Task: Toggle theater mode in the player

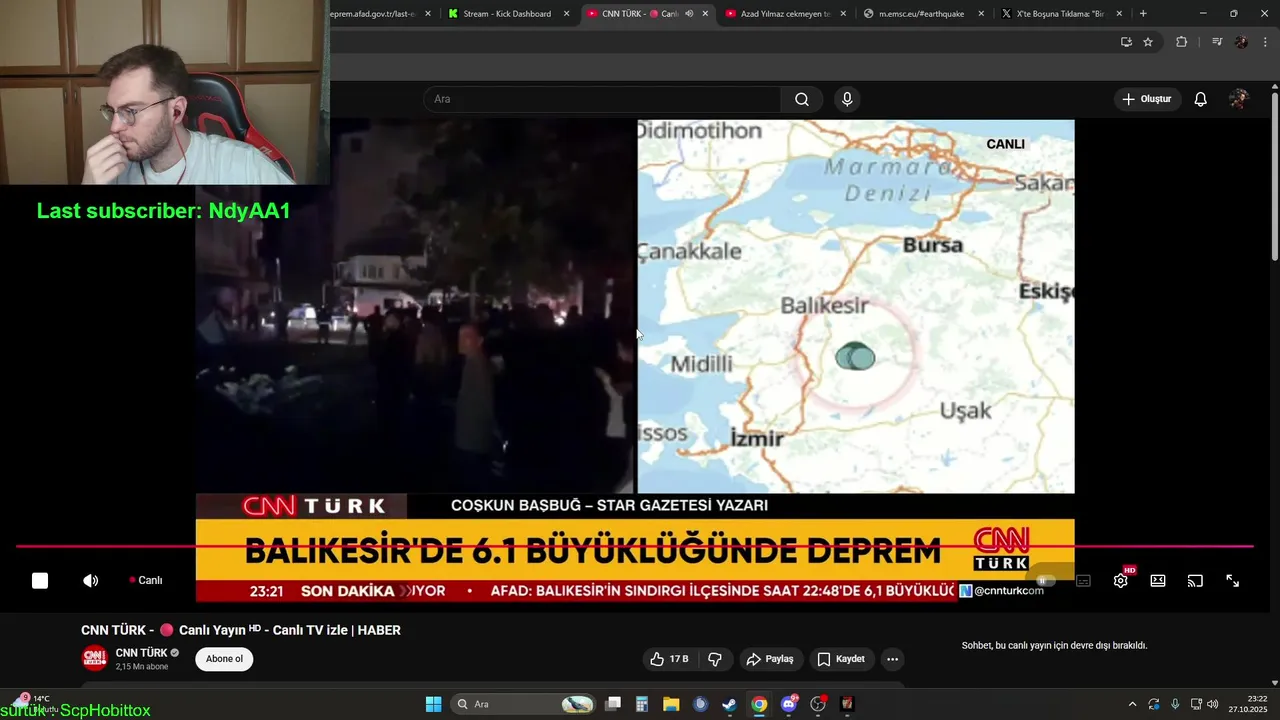Action: tap(1158, 581)
